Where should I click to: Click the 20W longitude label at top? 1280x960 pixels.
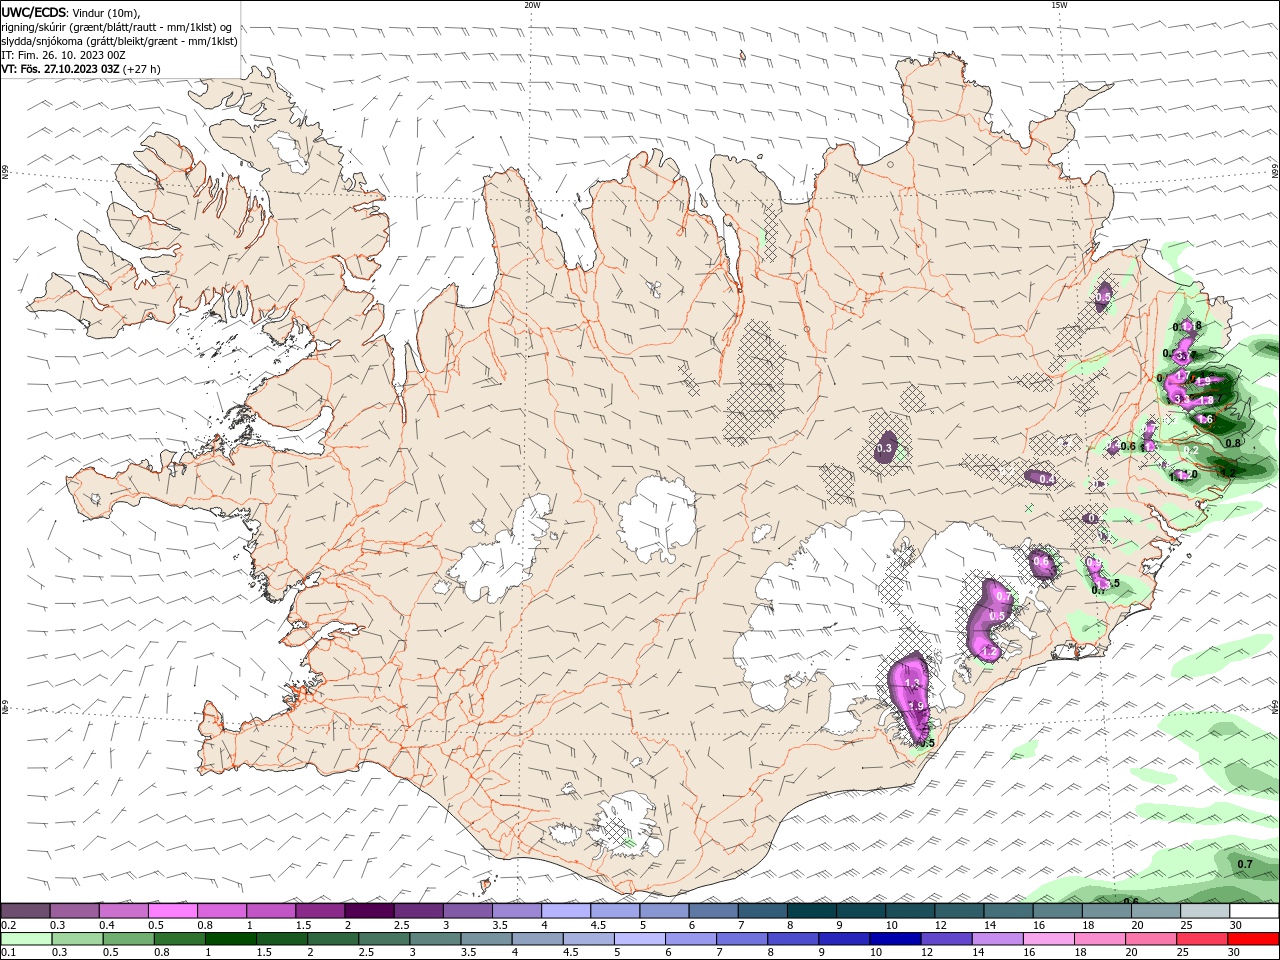coord(532,5)
